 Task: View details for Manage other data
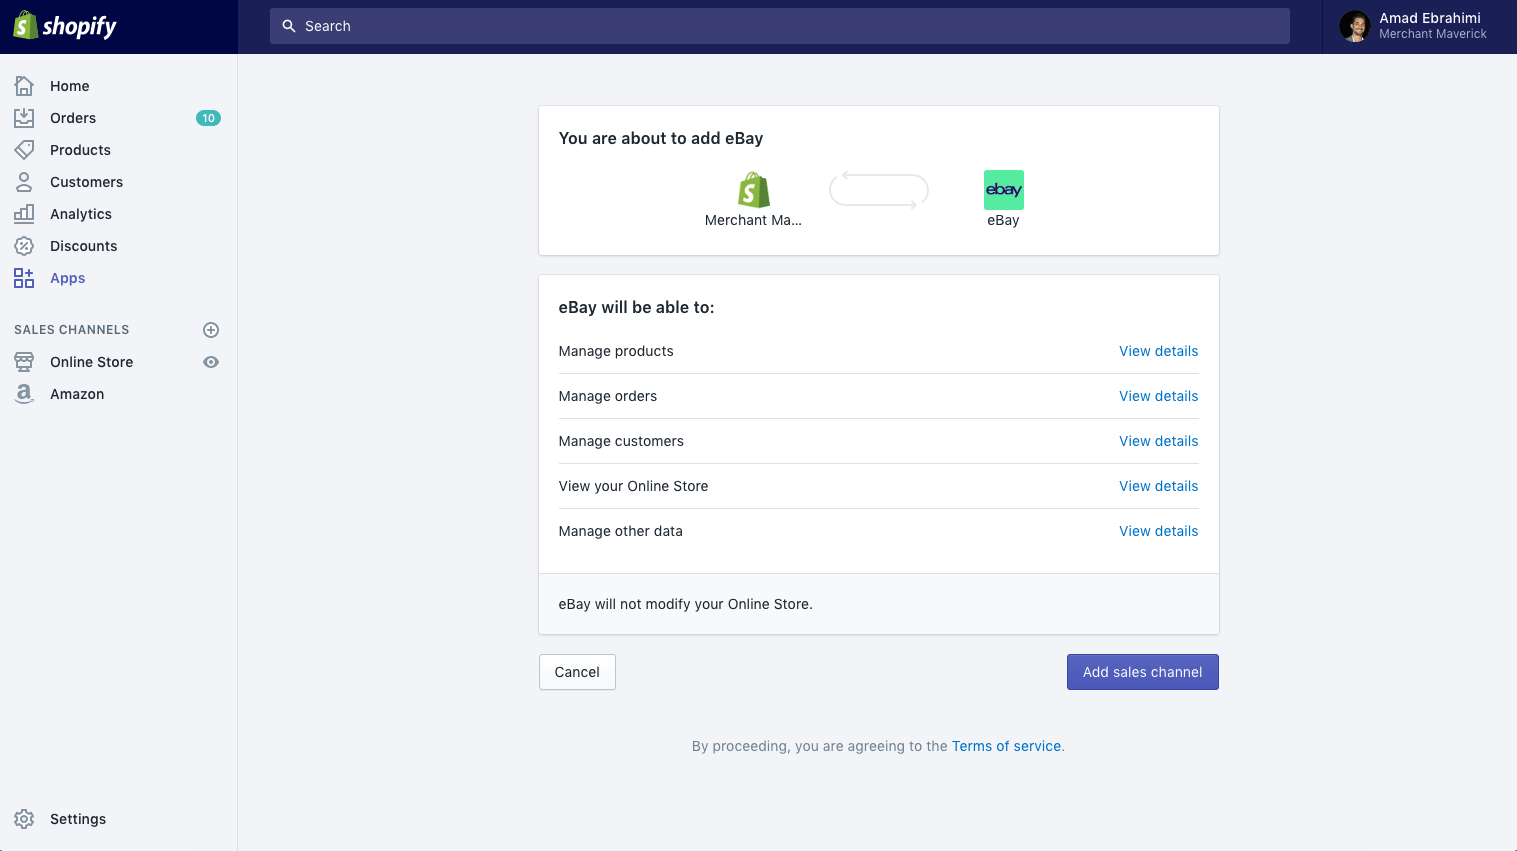(x=1159, y=531)
